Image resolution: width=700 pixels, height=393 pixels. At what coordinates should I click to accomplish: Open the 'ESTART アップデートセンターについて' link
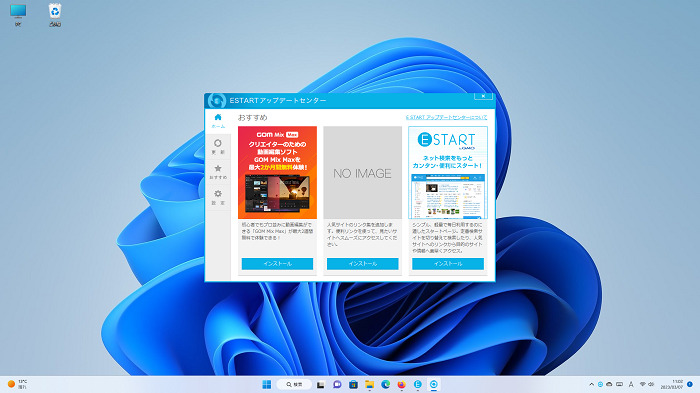click(446, 117)
